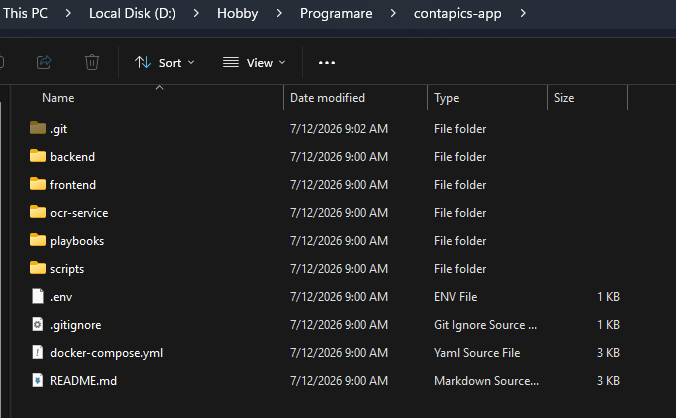Open the Sort dropdown menu
Image resolution: width=676 pixels, height=418 pixels.
pos(165,63)
